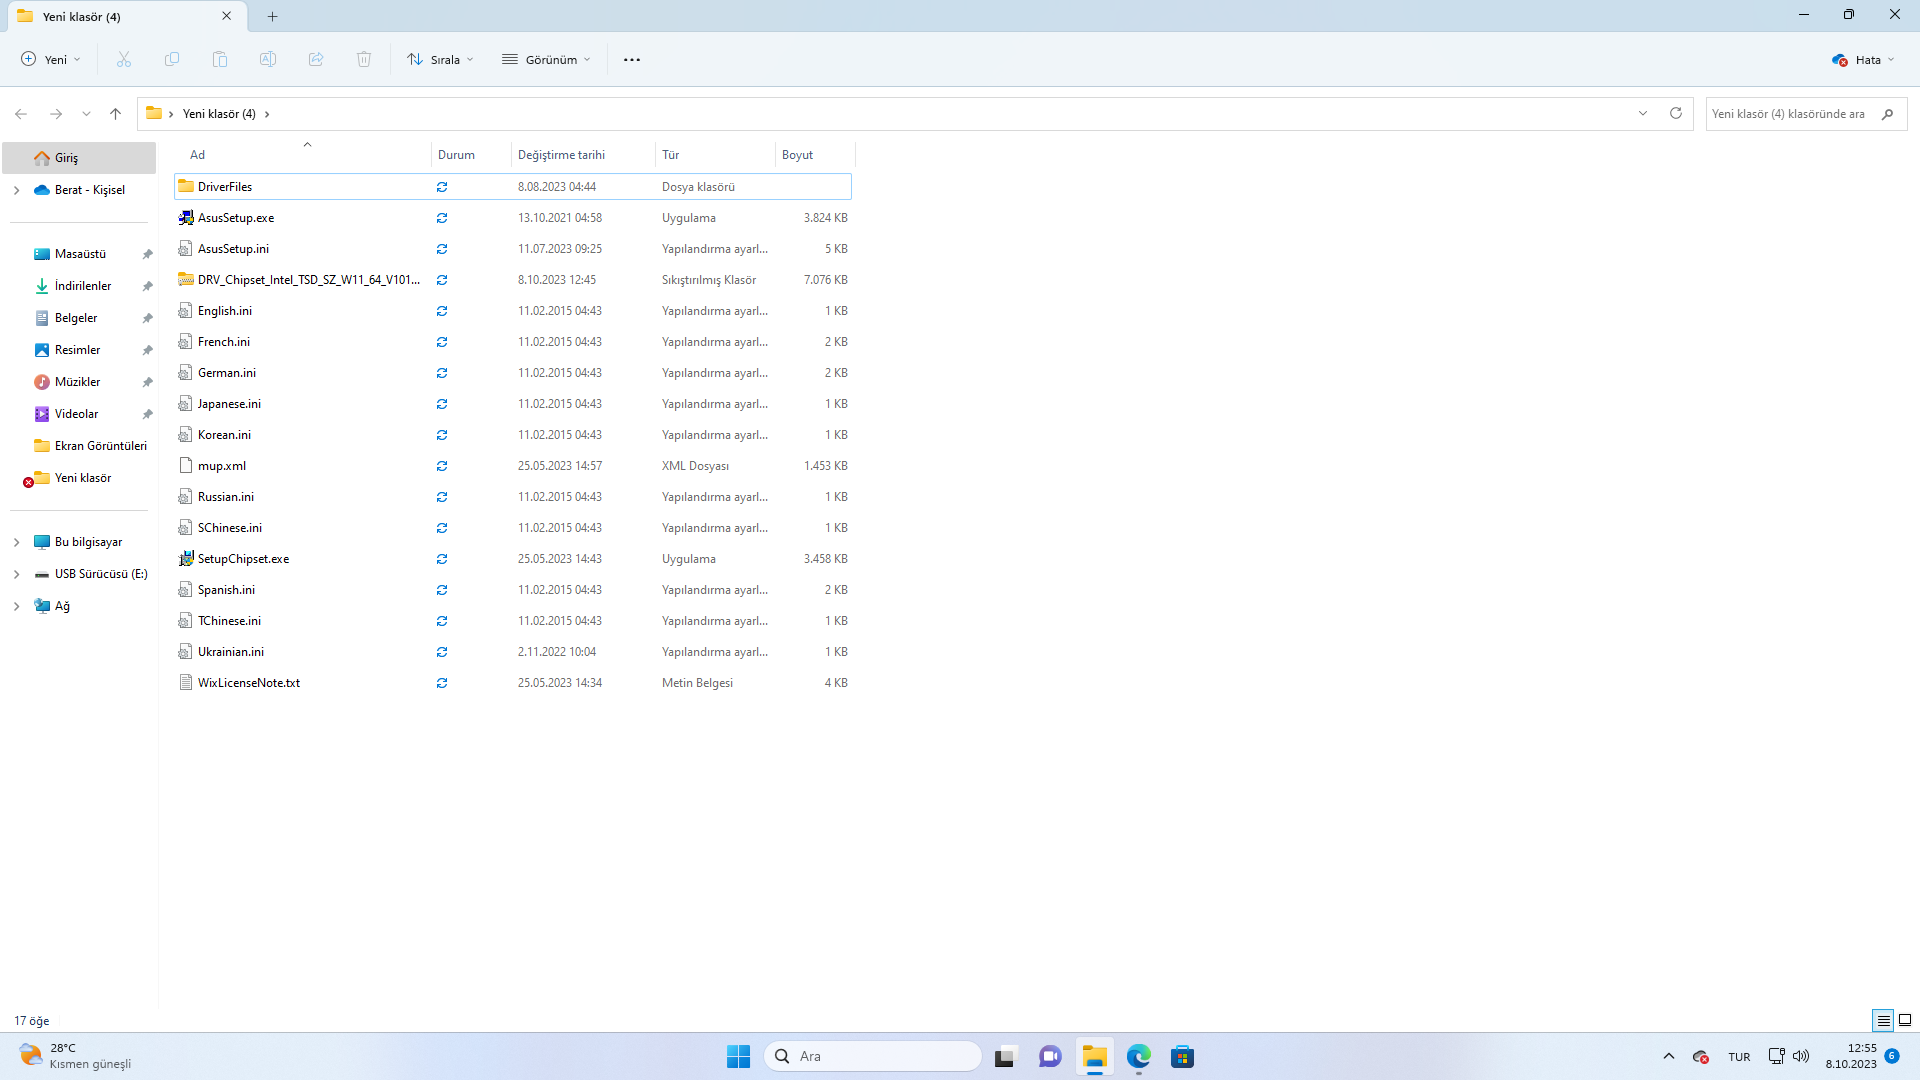Open the chat app on taskbar
The width and height of the screenshot is (1920, 1080).
(1050, 1057)
